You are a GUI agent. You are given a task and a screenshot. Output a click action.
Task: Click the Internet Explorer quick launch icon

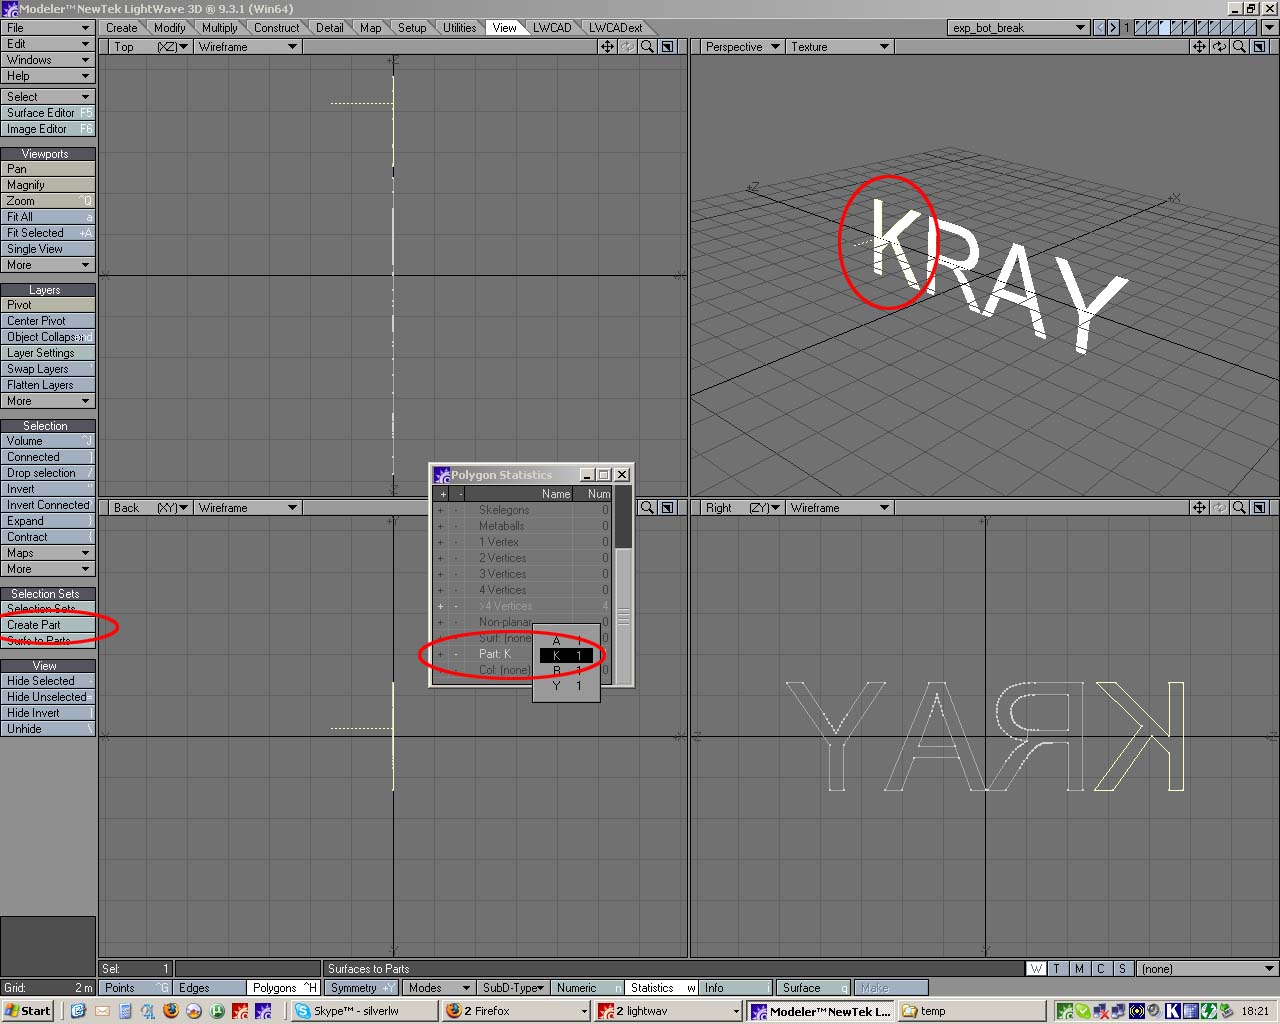[79, 1011]
